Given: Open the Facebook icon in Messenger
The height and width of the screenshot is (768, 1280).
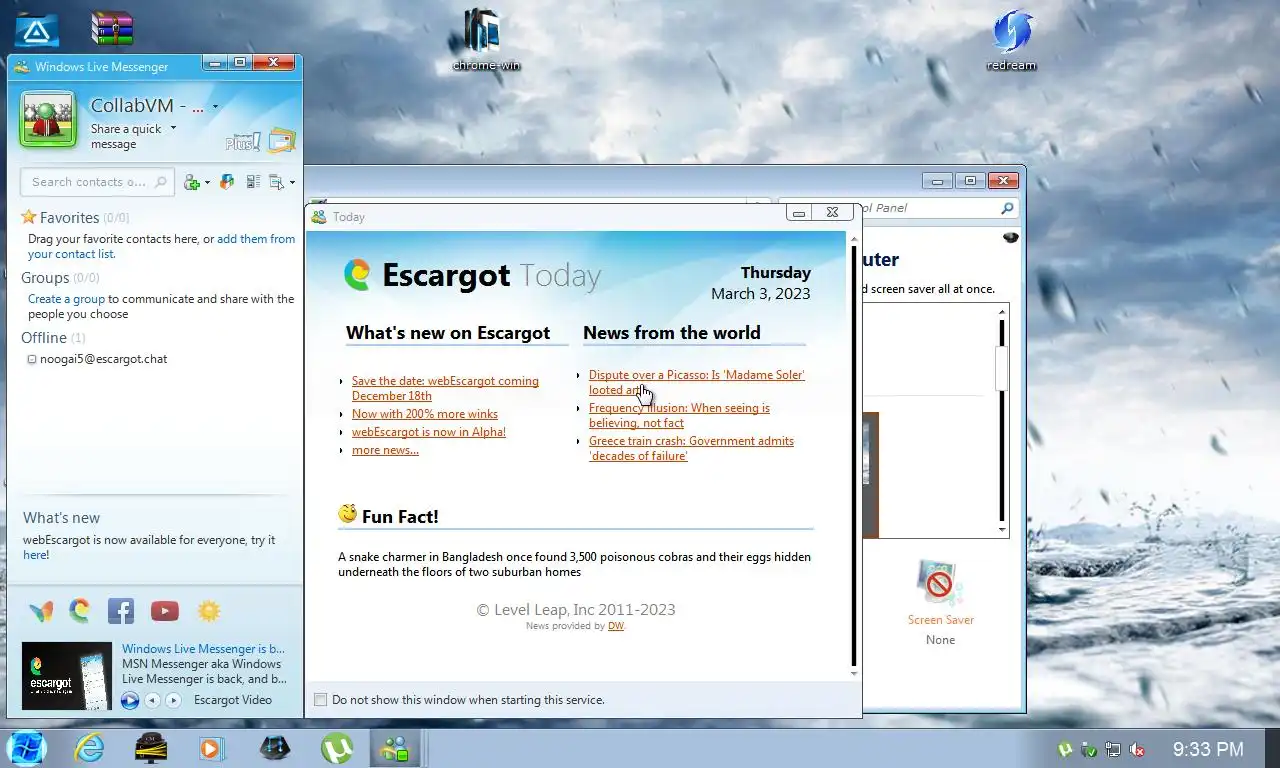Looking at the screenshot, I should click(x=121, y=610).
